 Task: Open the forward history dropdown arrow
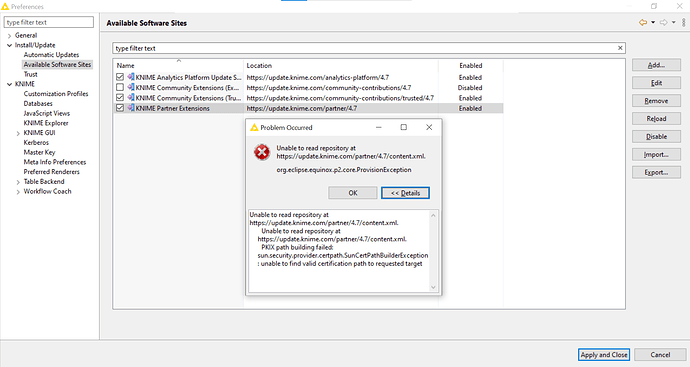point(674,22)
